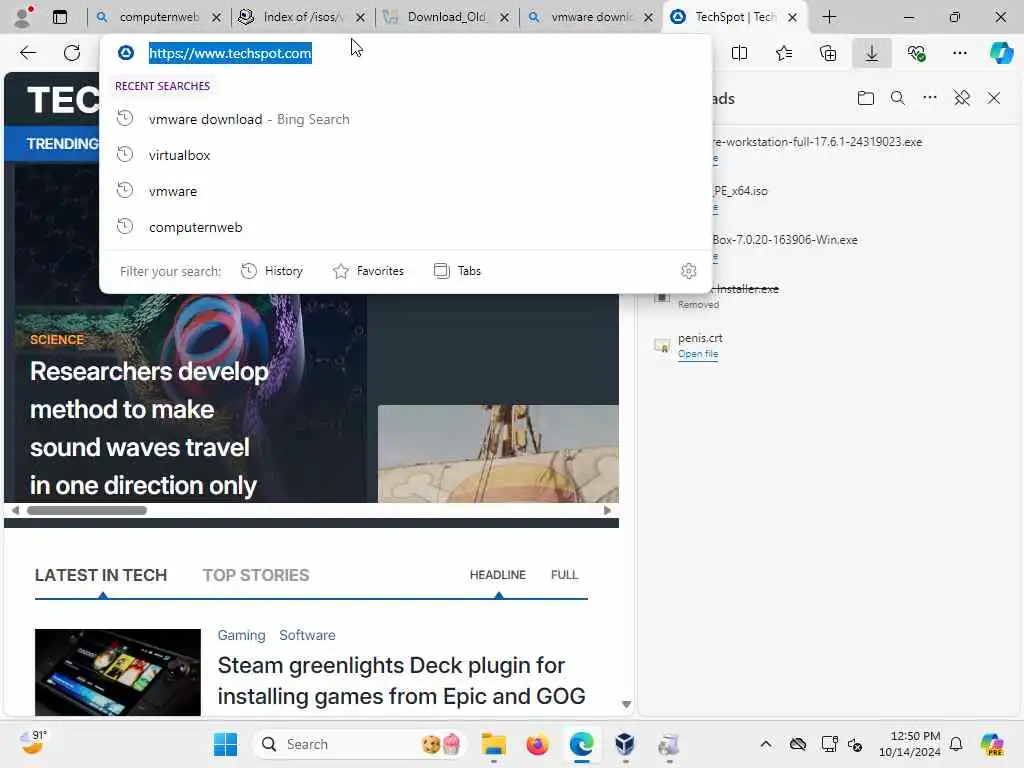Select the PE_x64.iso download entry
This screenshot has width=1024, height=768.
click(740, 191)
